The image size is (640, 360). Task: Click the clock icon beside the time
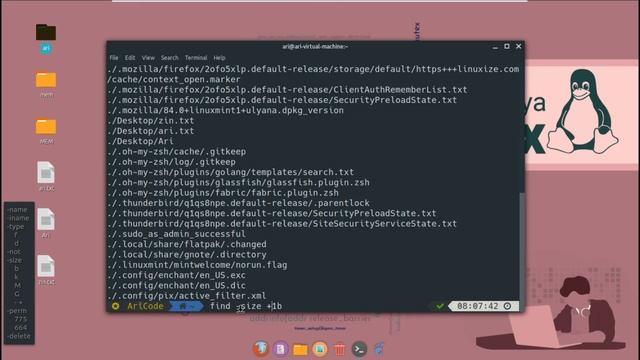[507, 306]
